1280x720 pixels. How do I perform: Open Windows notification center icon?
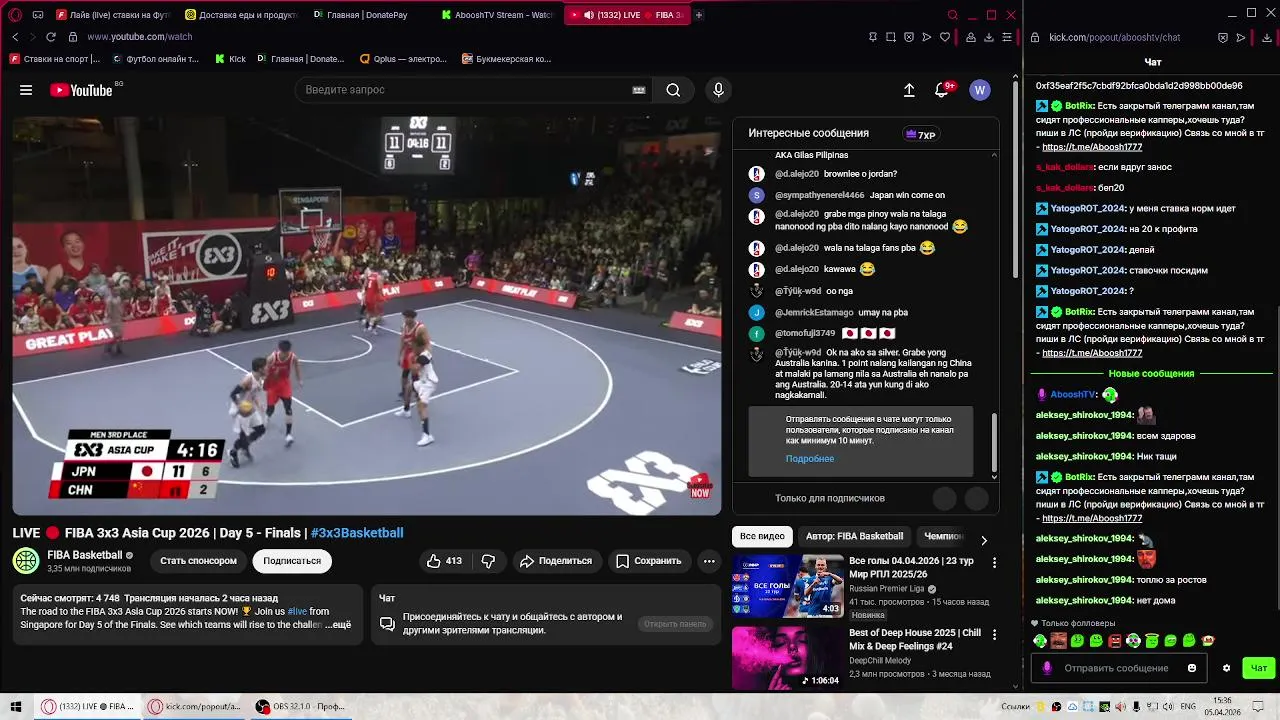pos(1257,707)
